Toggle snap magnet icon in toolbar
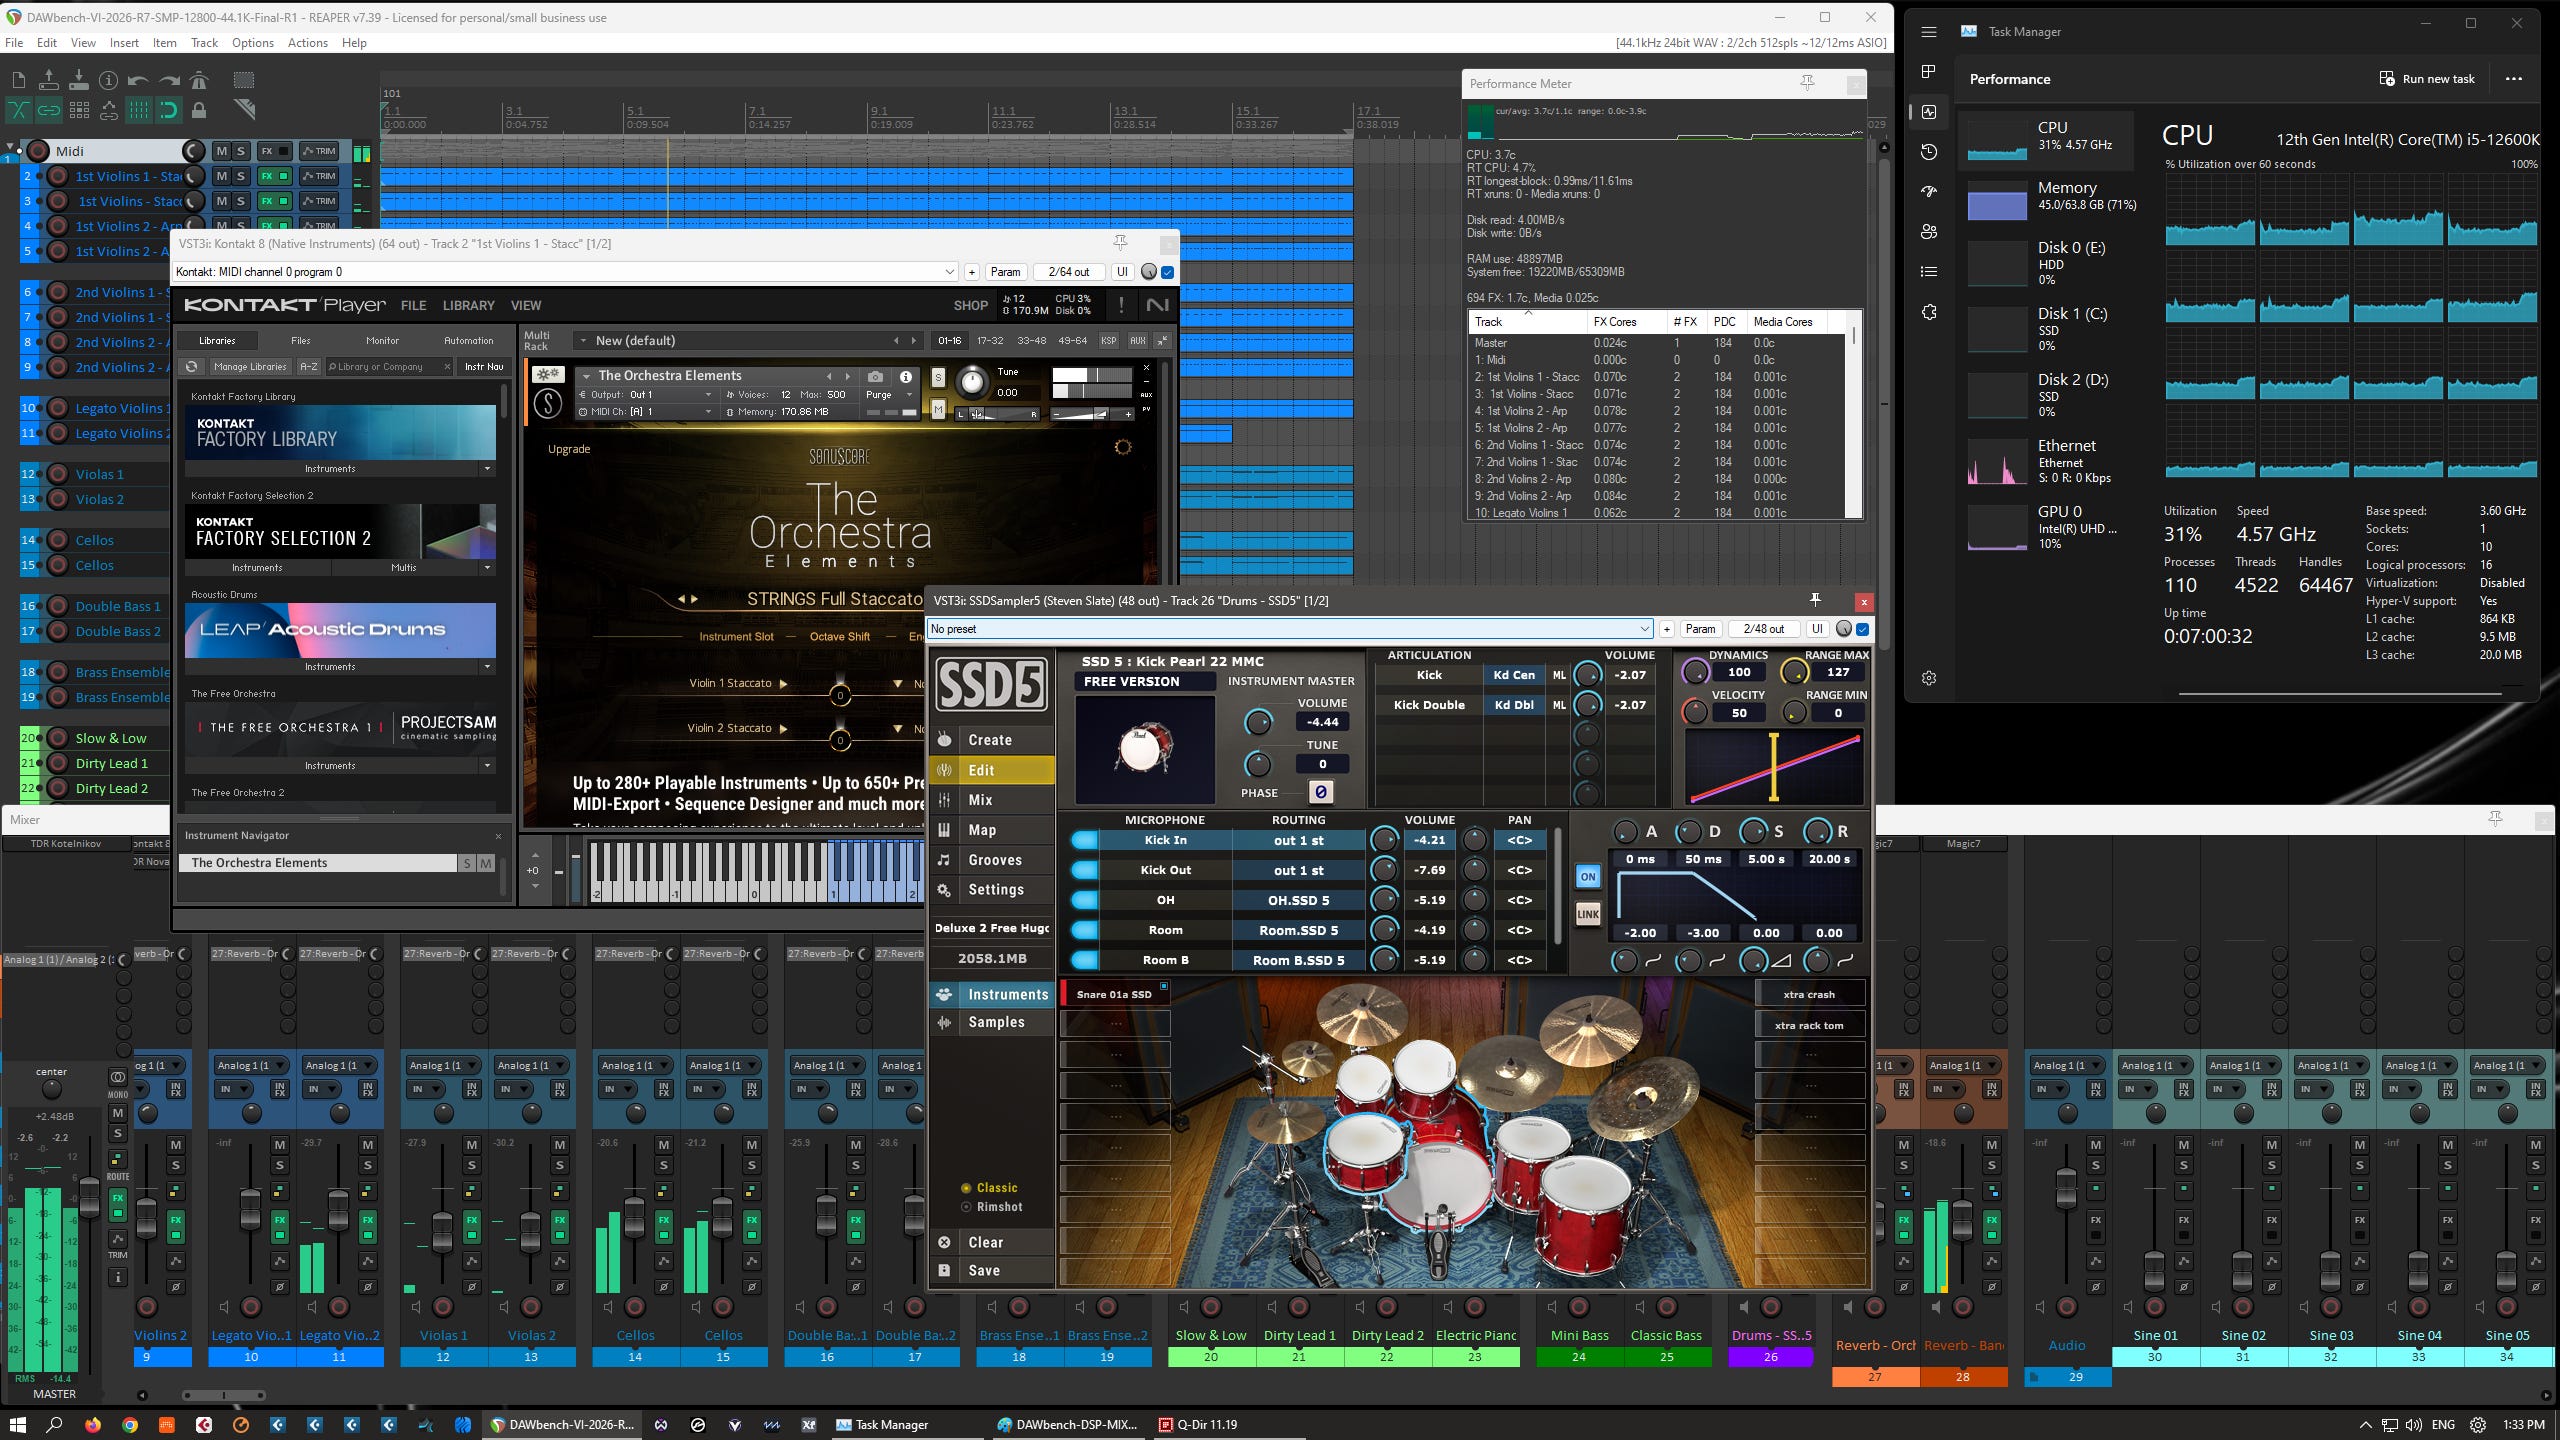The height and width of the screenshot is (1440, 2560). (169, 110)
